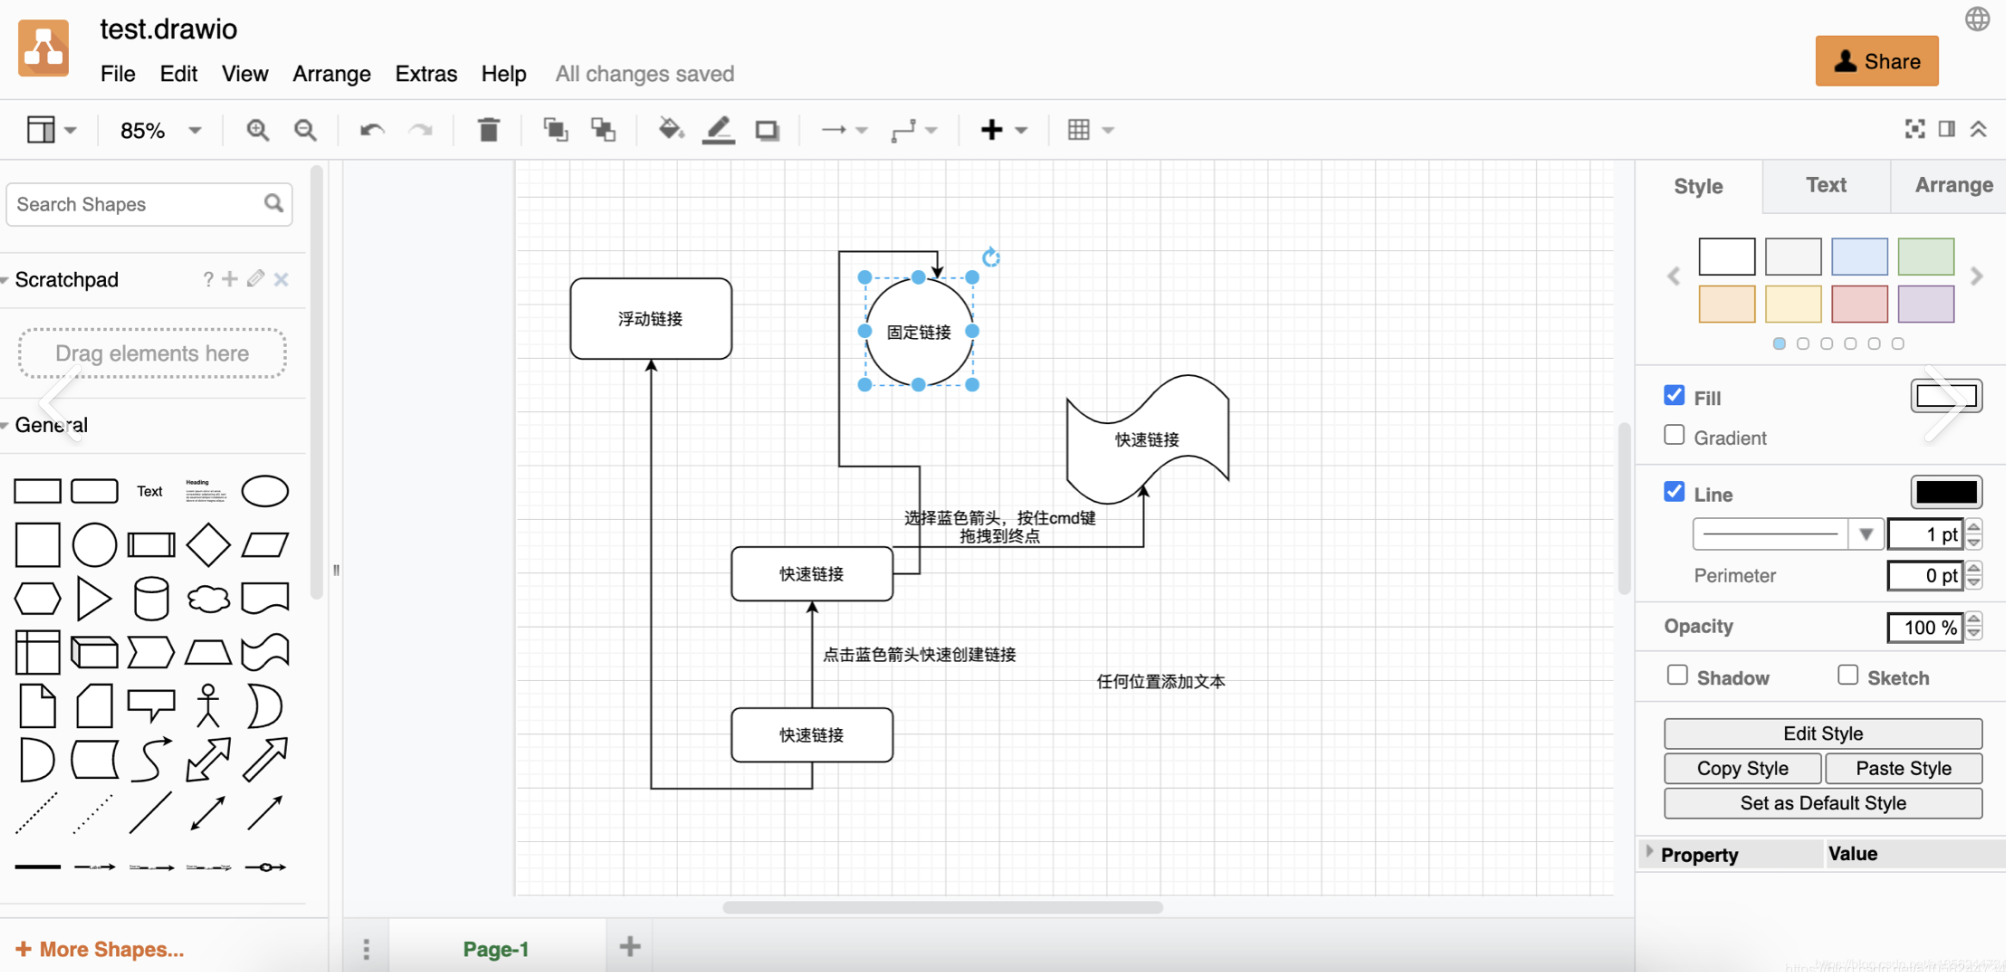Expand the Insert plus dropdown
This screenshot has height=972, width=2006.
click(x=1003, y=130)
